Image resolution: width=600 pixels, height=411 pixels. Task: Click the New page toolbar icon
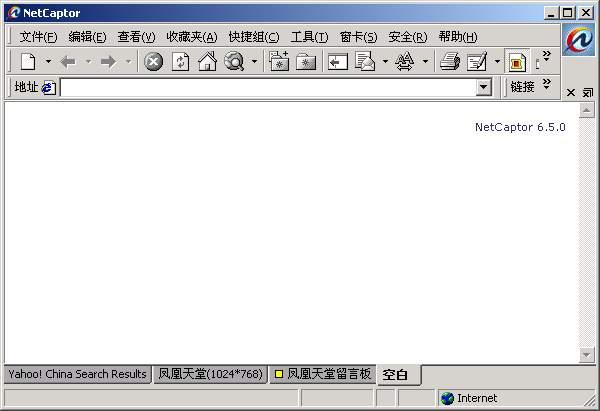click(x=28, y=62)
